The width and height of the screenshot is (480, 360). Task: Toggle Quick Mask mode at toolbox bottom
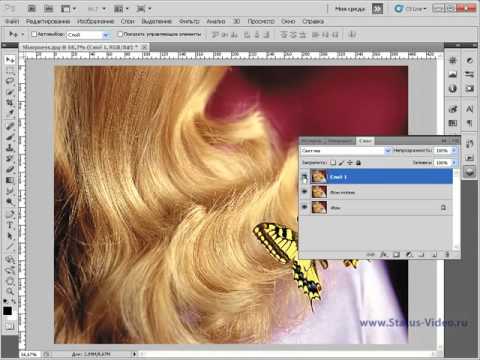click(x=10, y=327)
